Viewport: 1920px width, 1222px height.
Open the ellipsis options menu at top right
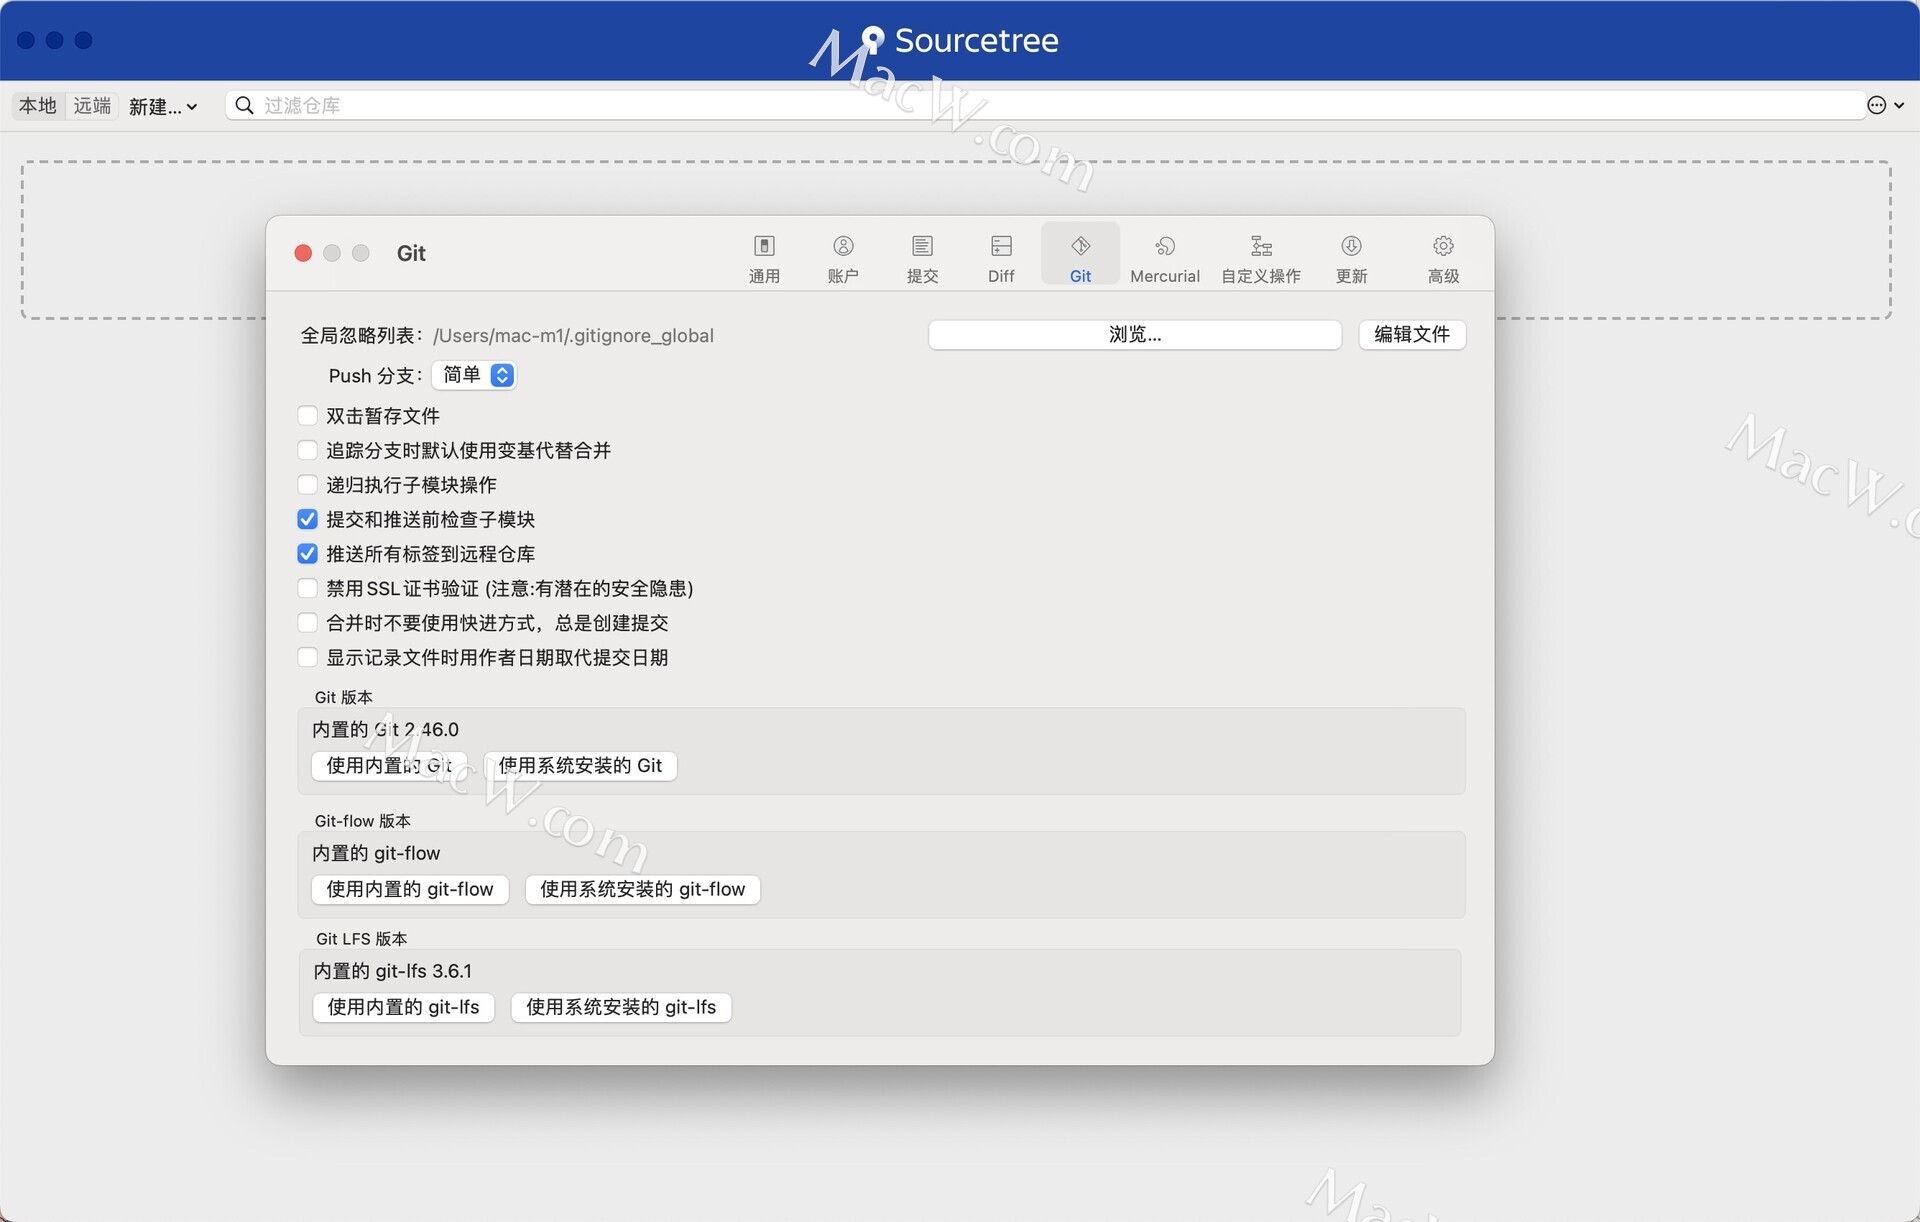click(1885, 105)
